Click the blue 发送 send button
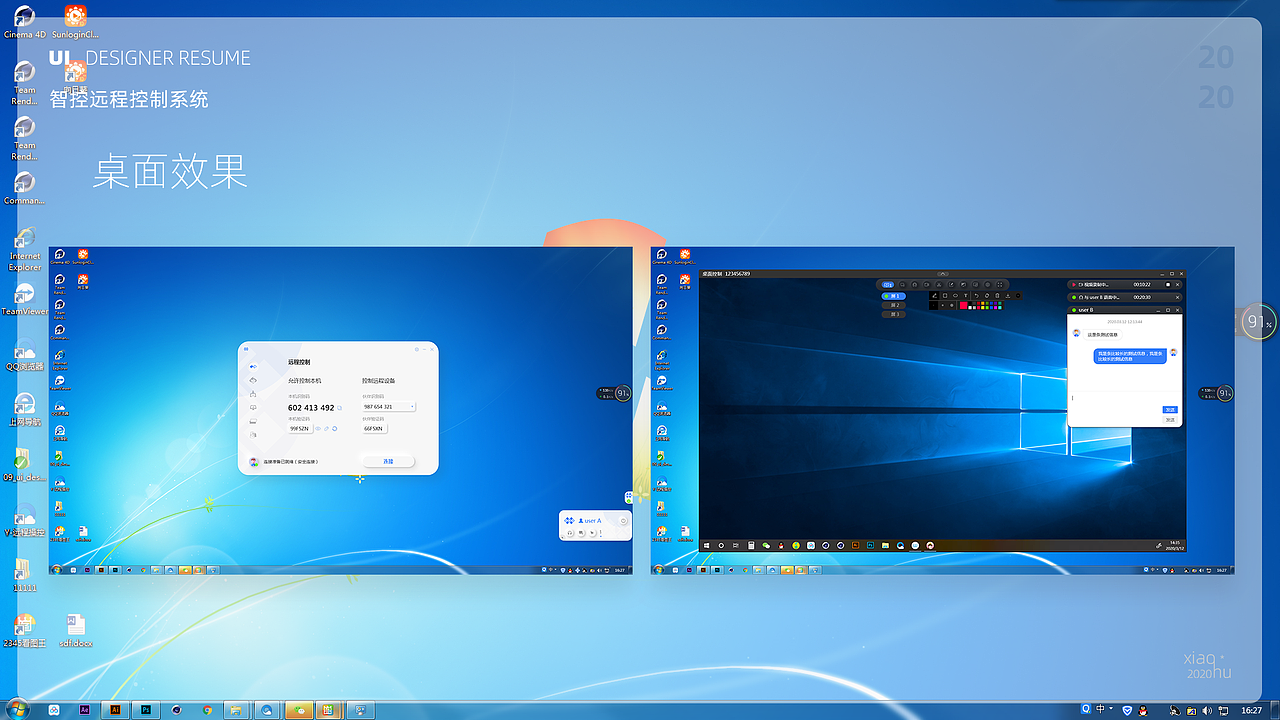 pos(1170,410)
